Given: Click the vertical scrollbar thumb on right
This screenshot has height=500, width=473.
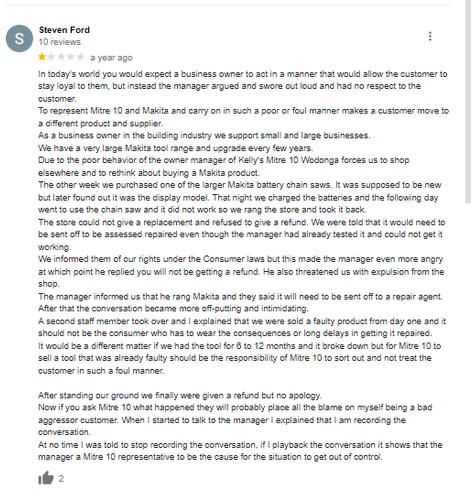Looking at the screenshot, I should point(468,101).
